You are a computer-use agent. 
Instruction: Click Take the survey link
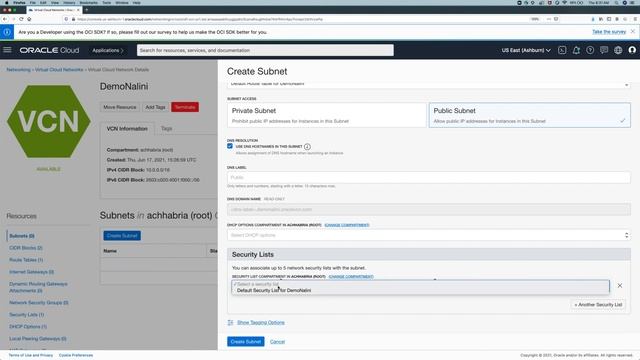[x=609, y=32]
